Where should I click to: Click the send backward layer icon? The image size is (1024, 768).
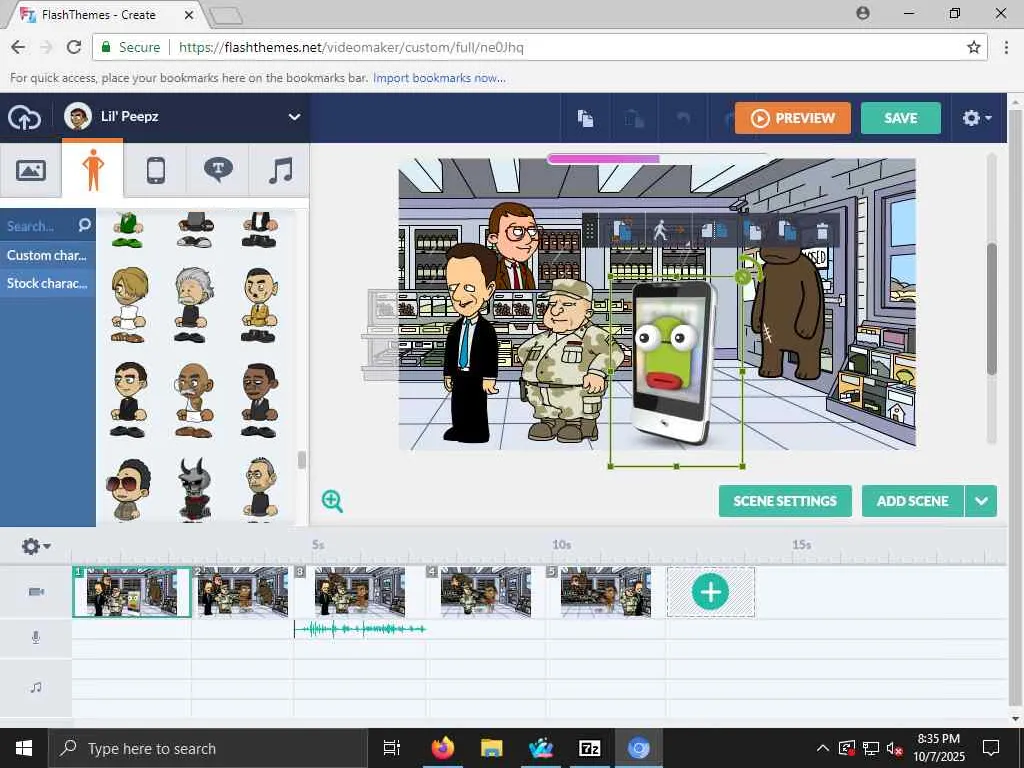click(788, 231)
